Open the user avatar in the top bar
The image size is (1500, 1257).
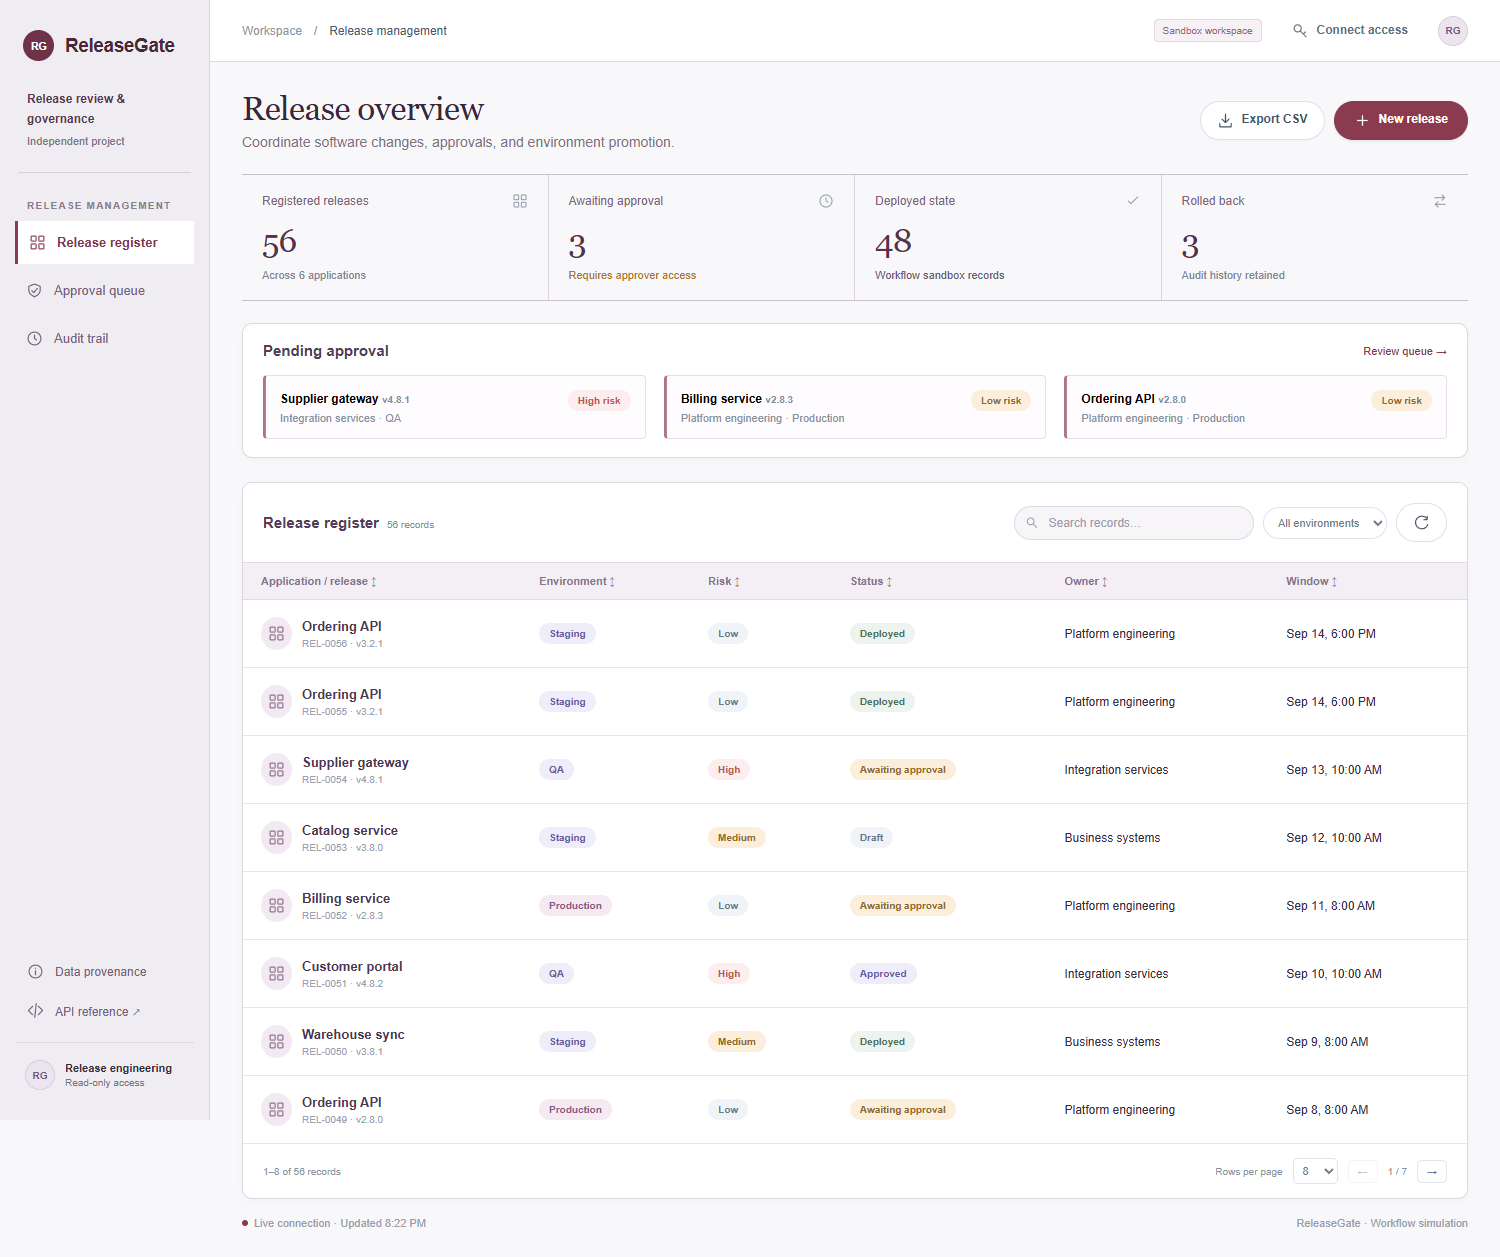point(1453,31)
